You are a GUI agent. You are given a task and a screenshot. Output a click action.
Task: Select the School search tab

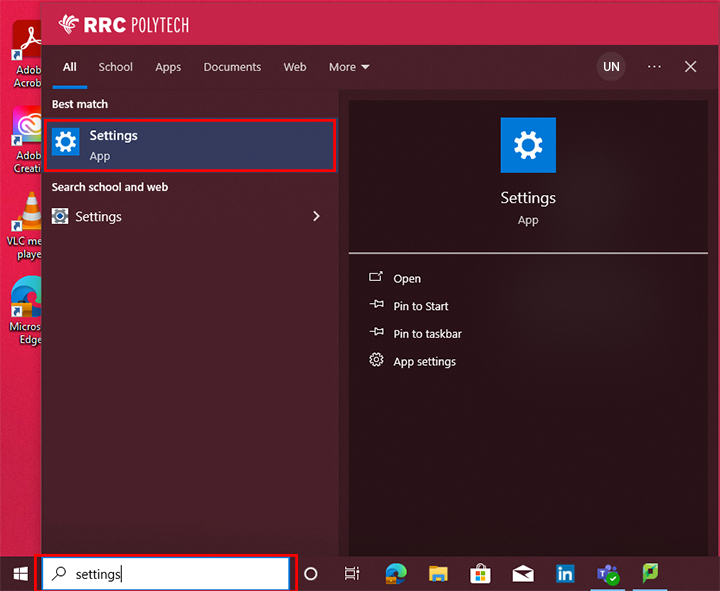115,67
